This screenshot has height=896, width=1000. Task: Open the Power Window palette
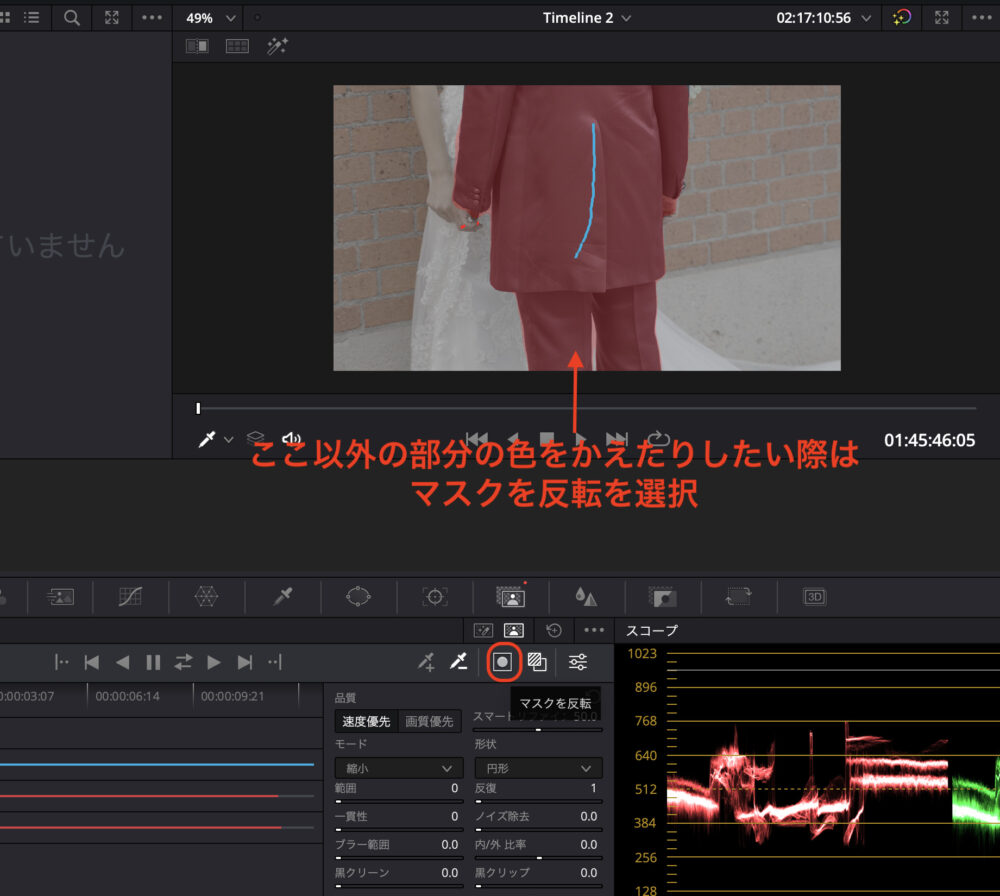pos(358,597)
